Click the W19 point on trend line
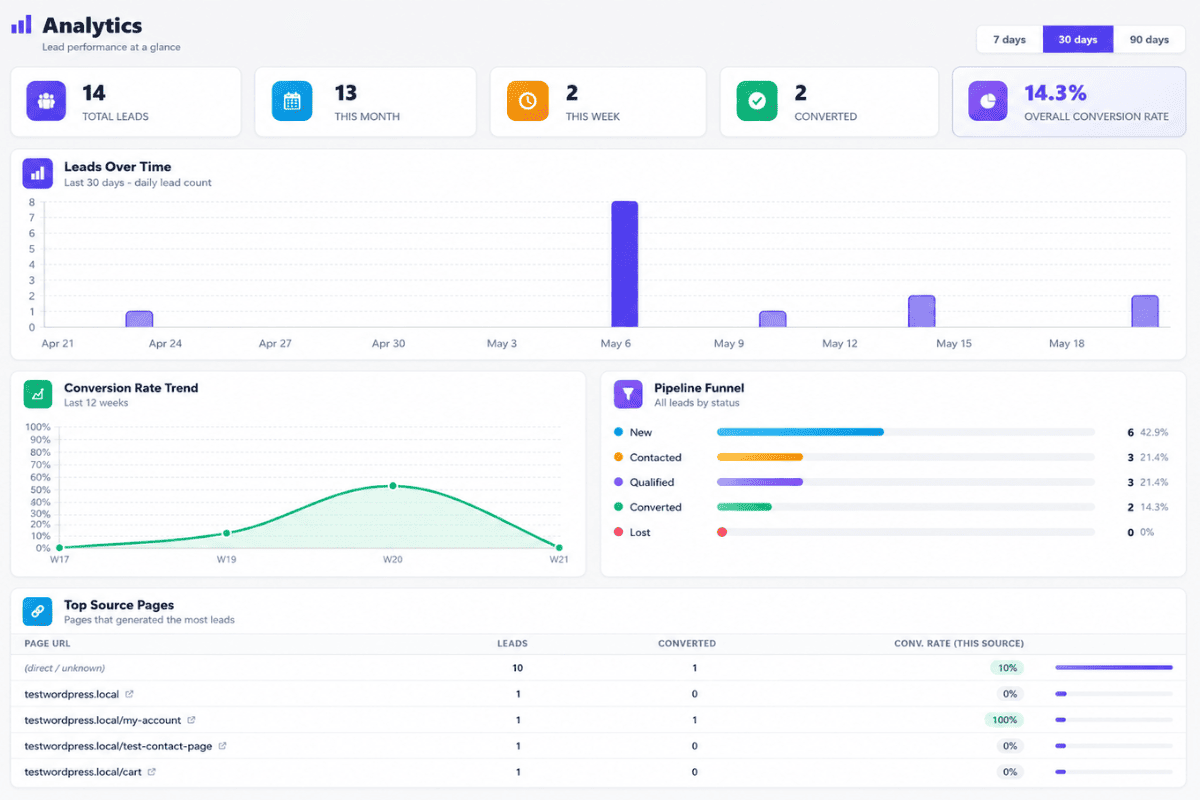Screen dimensions: 1200x800 [226, 533]
